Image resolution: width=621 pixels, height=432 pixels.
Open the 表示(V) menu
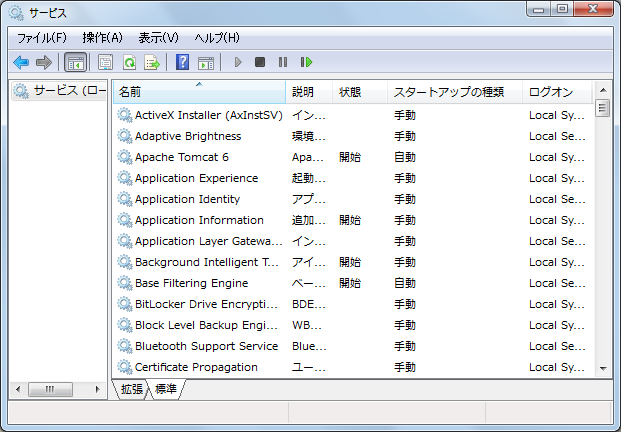point(158,37)
